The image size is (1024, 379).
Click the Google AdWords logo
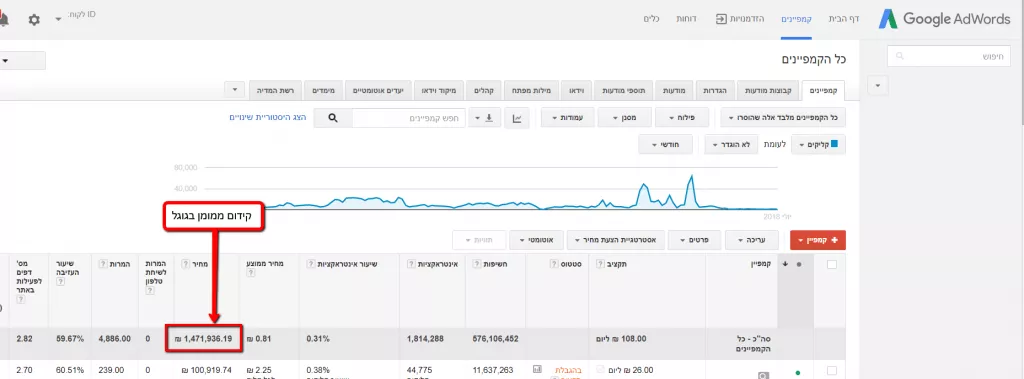(x=944, y=20)
